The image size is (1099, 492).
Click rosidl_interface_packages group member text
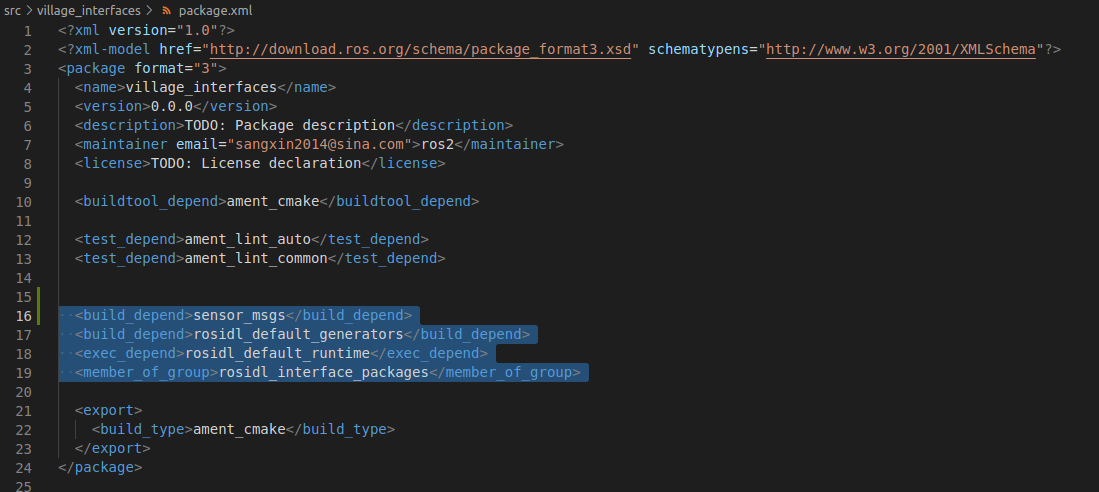[x=323, y=372]
